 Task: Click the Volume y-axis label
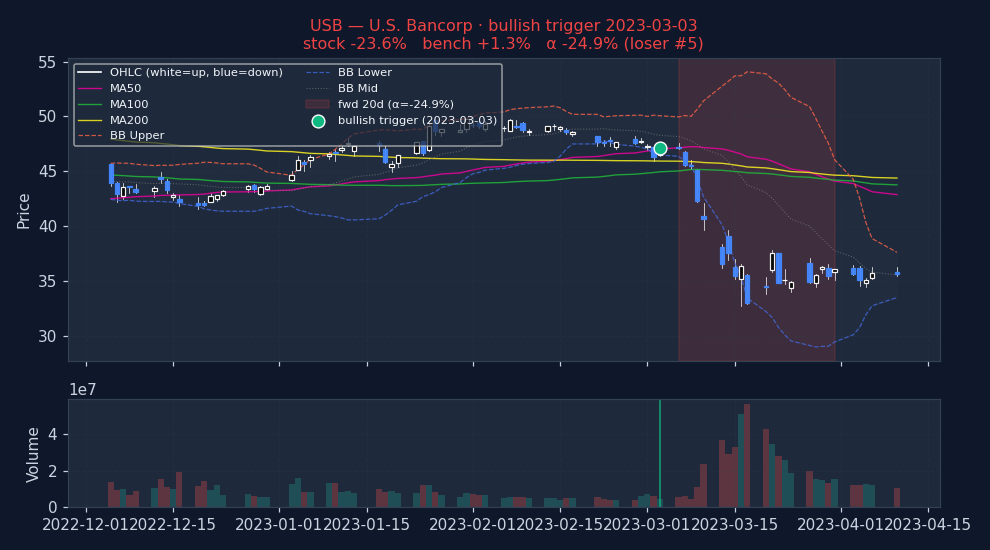pyautogui.click(x=34, y=454)
